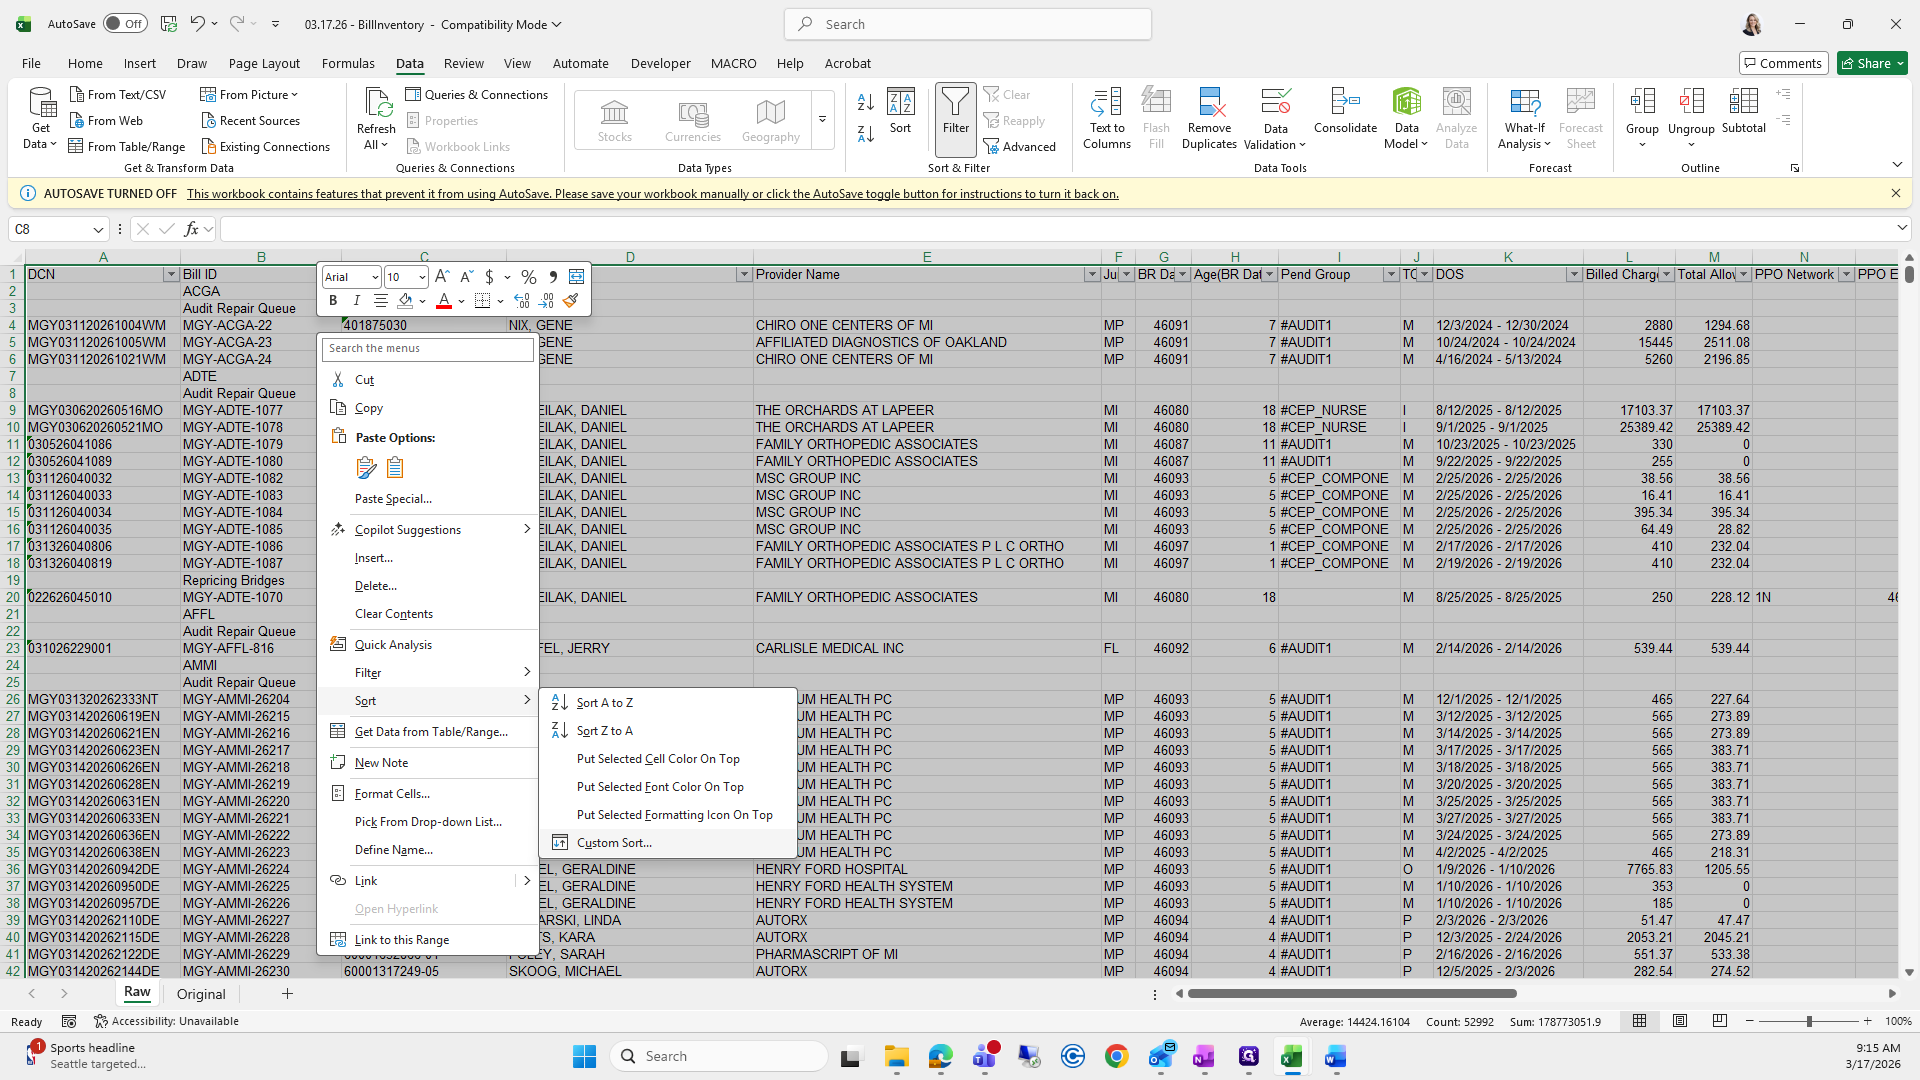The image size is (1920, 1080).
Task: Click the Subtotal icon
Action: (1743, 102)
